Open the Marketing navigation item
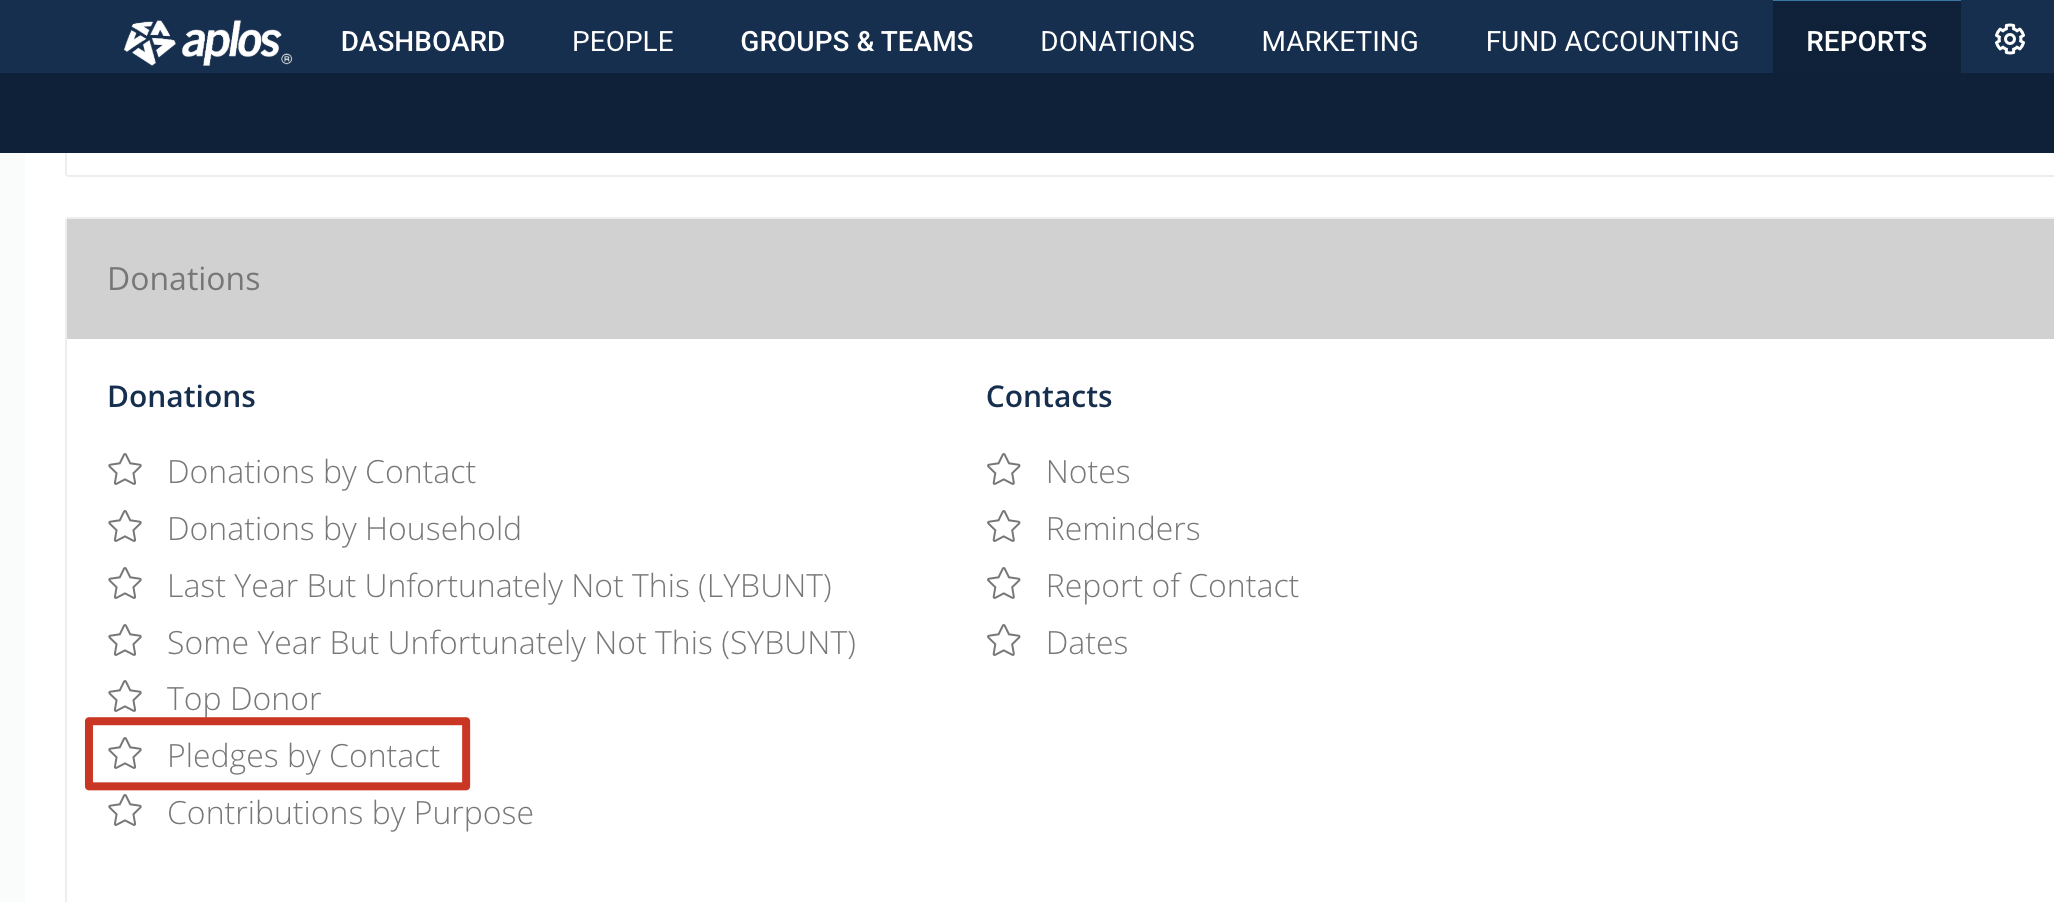Viewport: 2054px width, 902px height. (x=1340, y=41)
